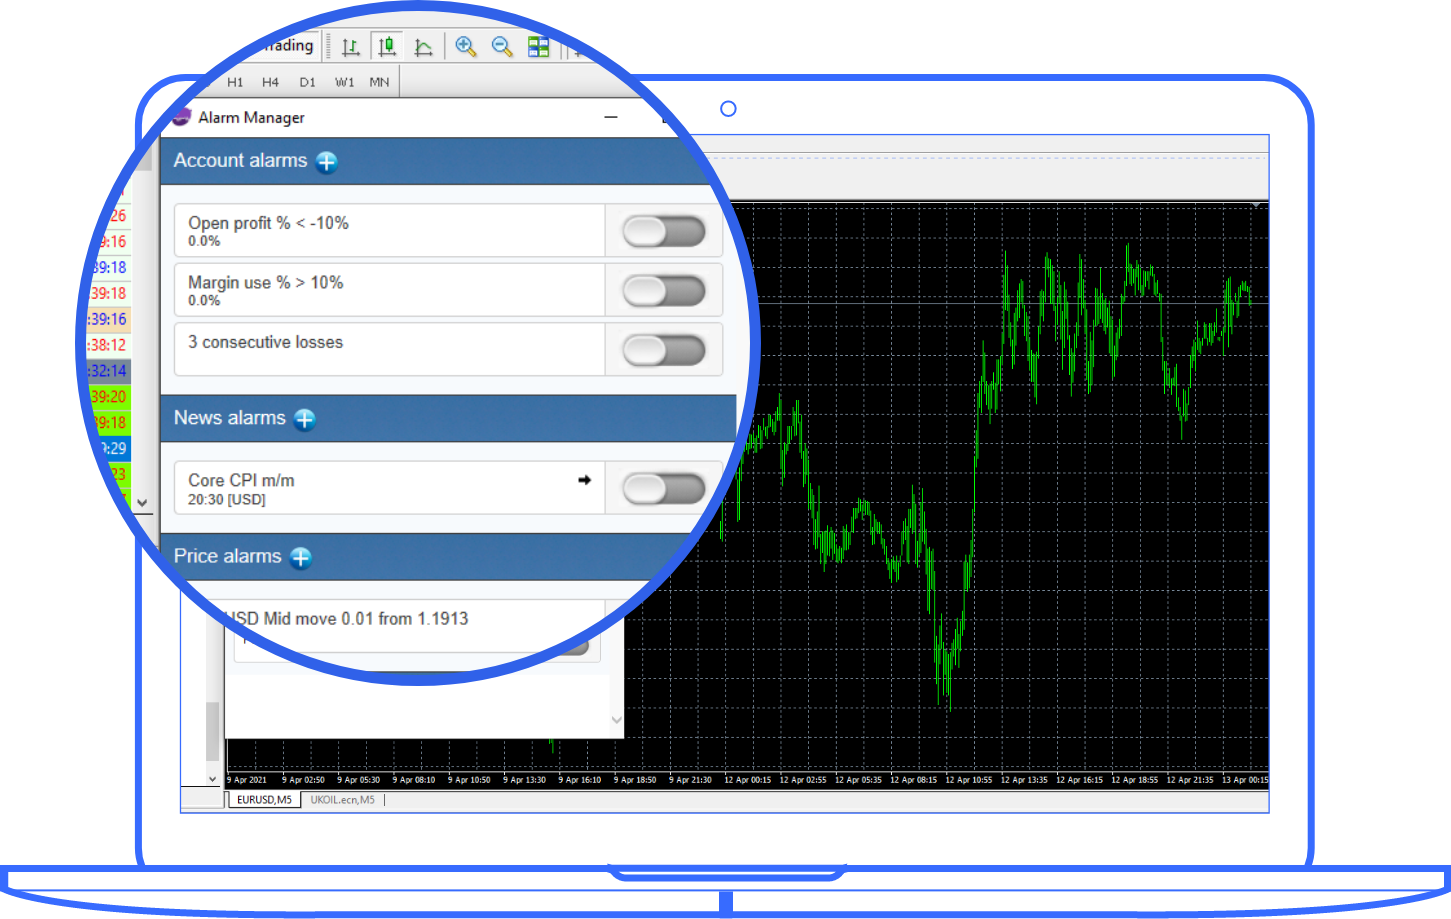Image resolution: width=1451 pixels, height=919 pixels.
Task: Switch to candlestick chart mode
Action: tap(387, 47)
